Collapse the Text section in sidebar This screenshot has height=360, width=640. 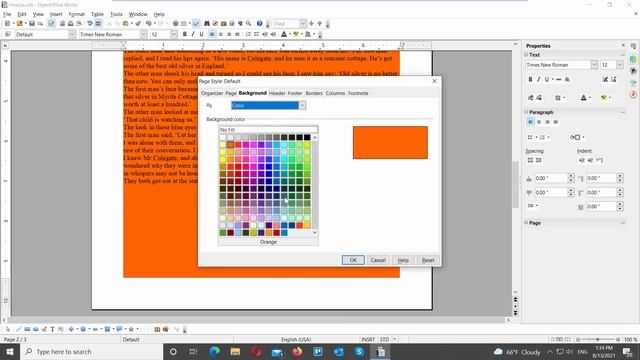coord(526,55)
